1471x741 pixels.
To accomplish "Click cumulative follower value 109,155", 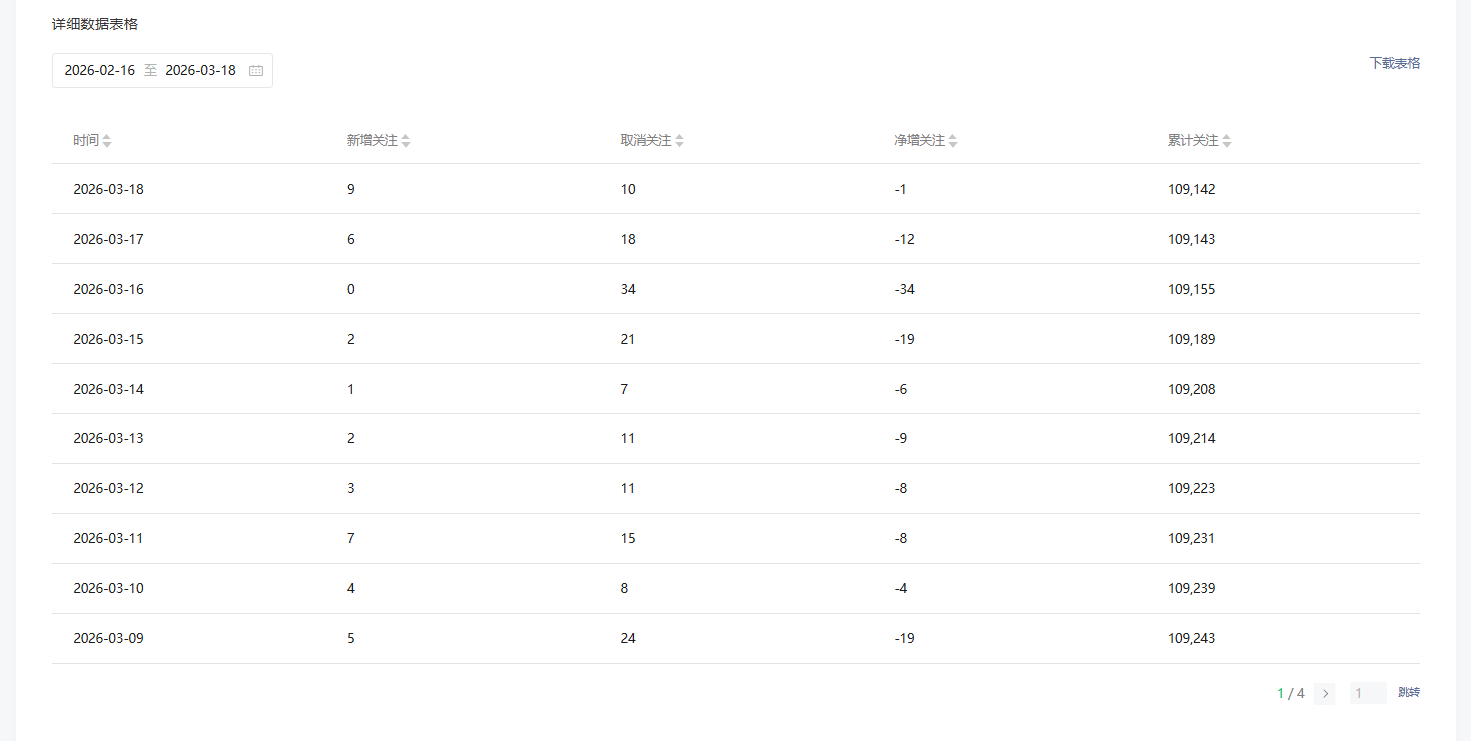I will click(1191, 289).
